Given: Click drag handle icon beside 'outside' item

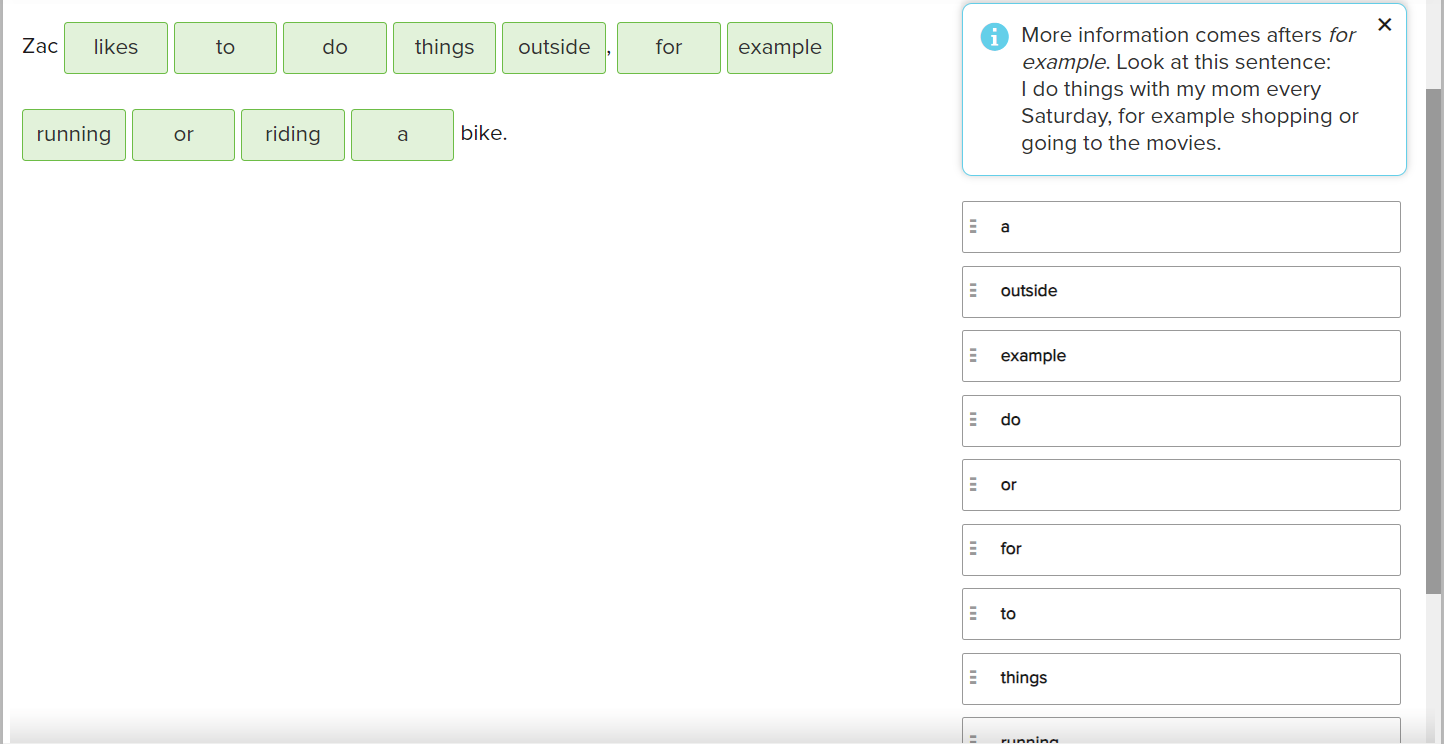Looking at the screenshot, I should (x=973, y=291).
